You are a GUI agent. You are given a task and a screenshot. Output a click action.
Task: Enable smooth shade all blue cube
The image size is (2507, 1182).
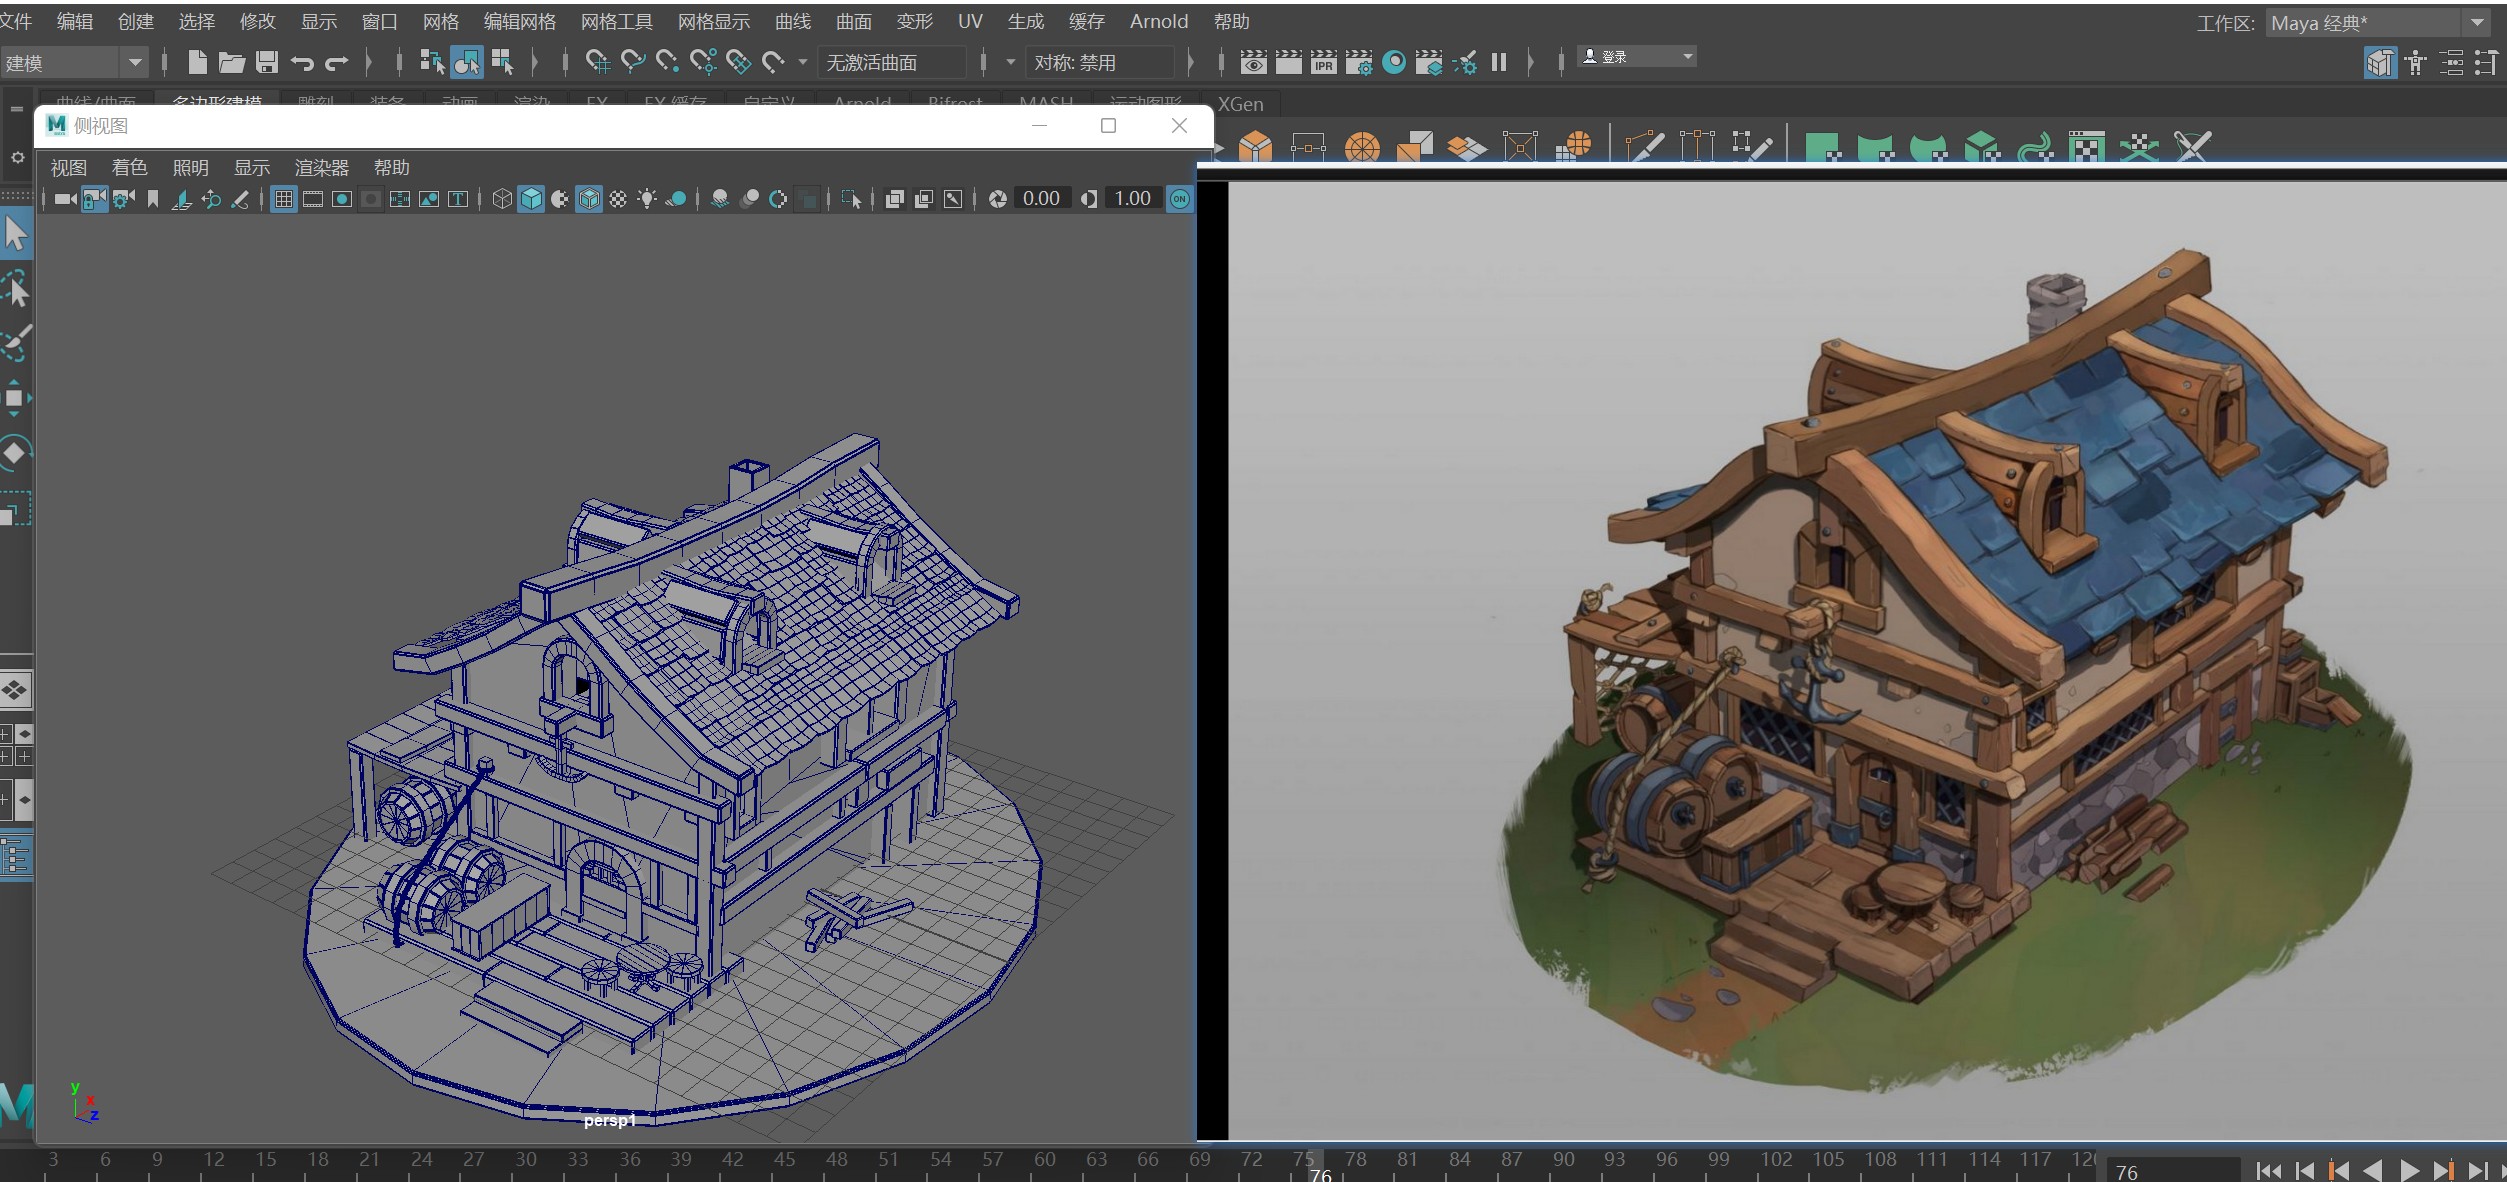pyautogui.click(x=531, y=199)
